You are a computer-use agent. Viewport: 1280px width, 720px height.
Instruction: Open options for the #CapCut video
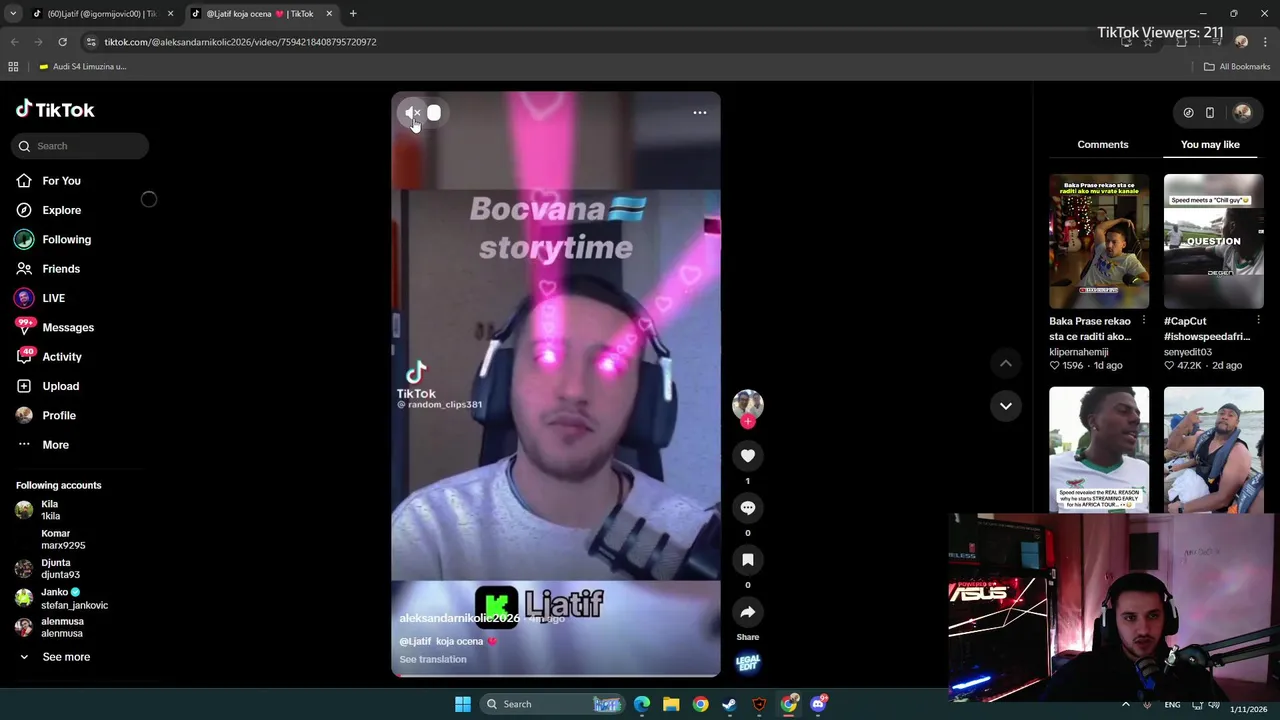1258,321
